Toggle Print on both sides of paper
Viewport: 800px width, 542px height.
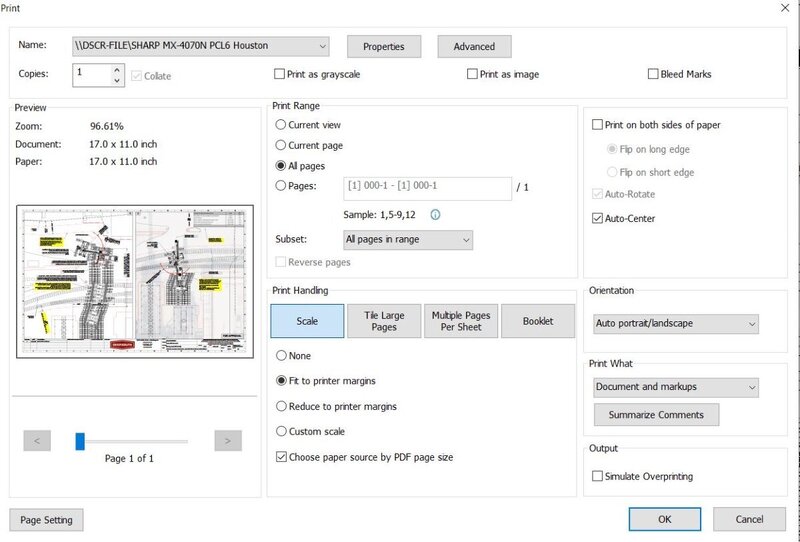598,125
